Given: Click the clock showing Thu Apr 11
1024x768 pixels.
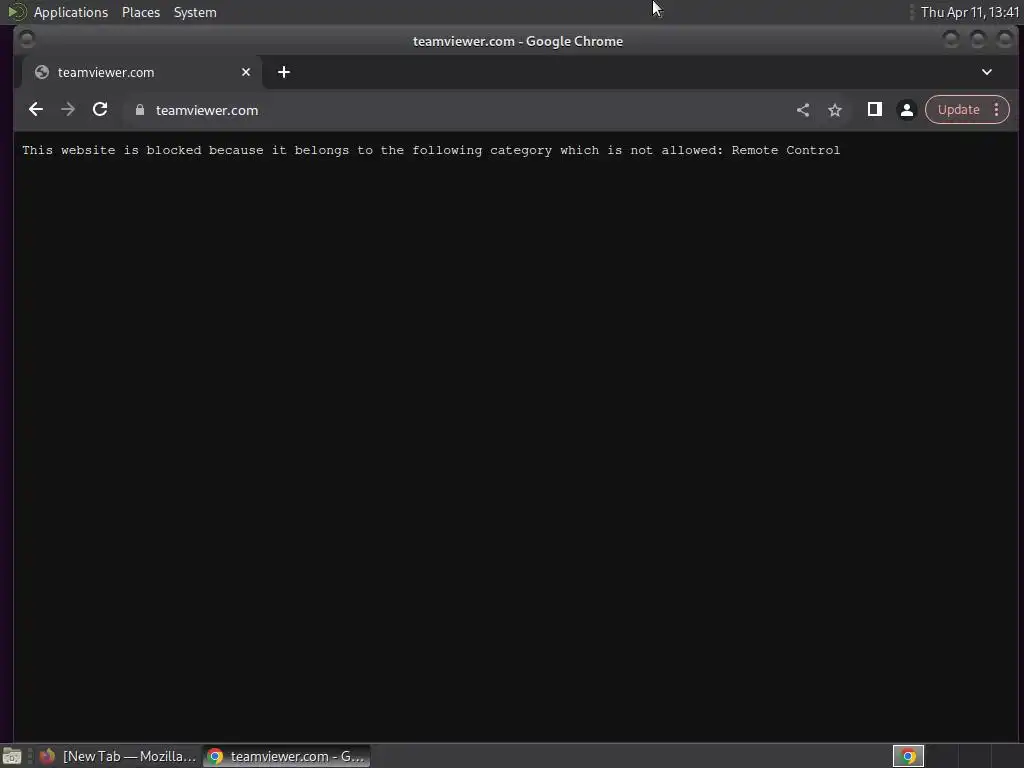Looking at the screenshot, I should tap(969, 12).
